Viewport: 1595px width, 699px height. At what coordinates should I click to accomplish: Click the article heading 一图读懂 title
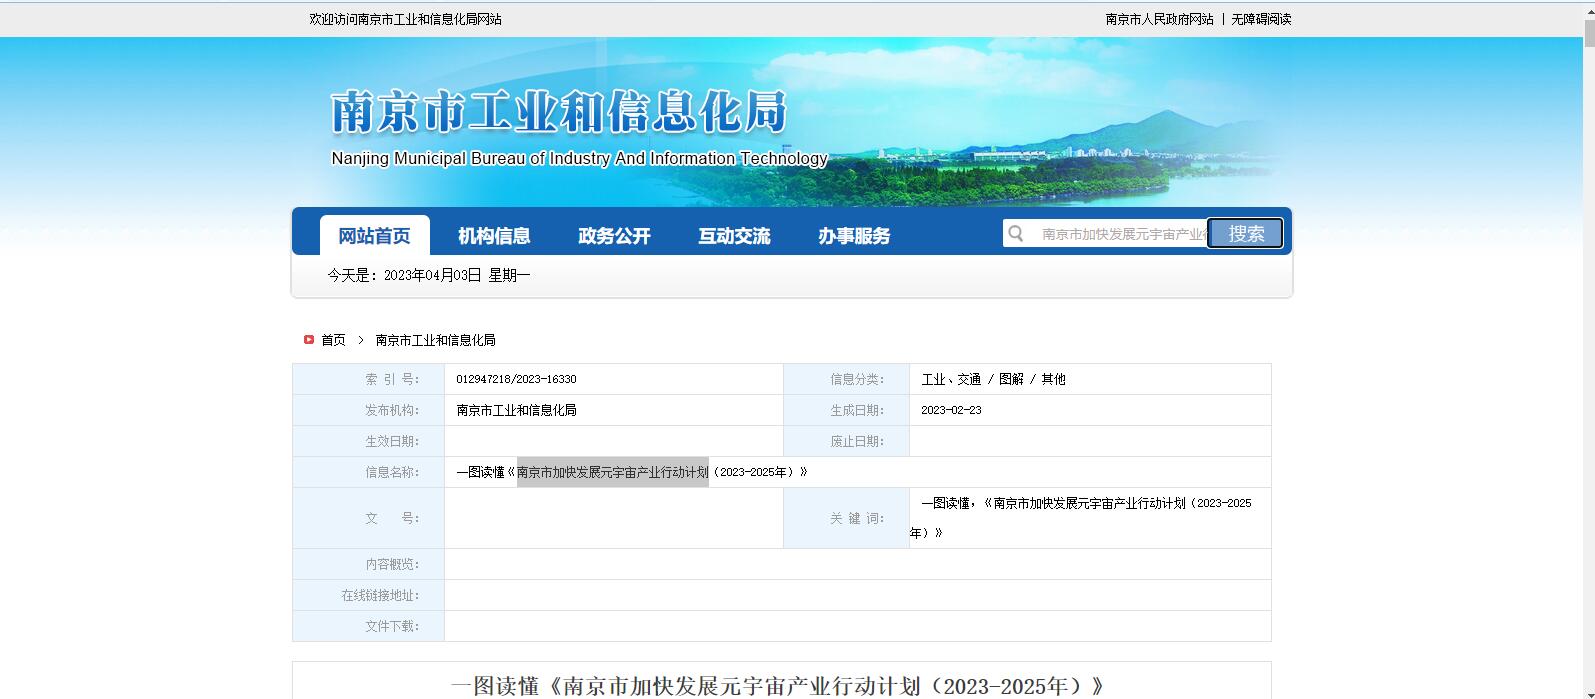[779, 686]
